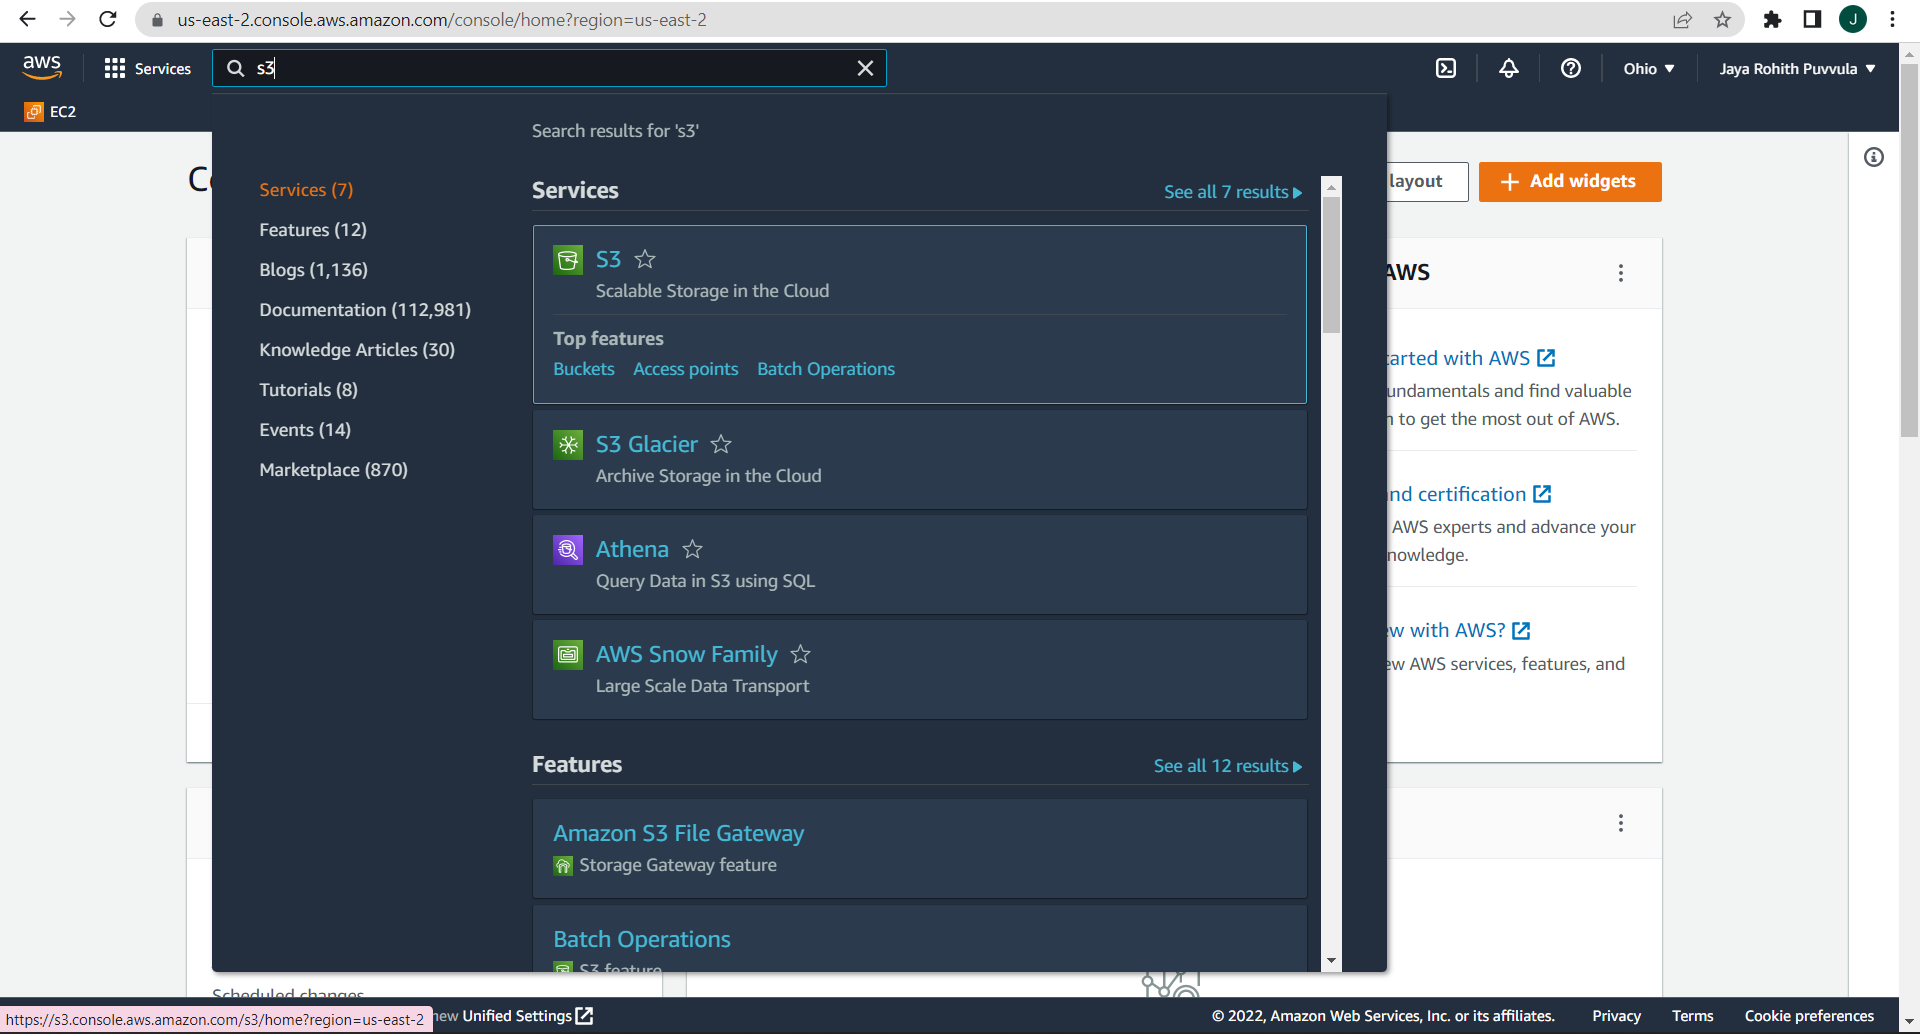Launch AWS CloudShell from the toolbar
This screenshot has height=1034, width=1920.
click(1447, 68)
